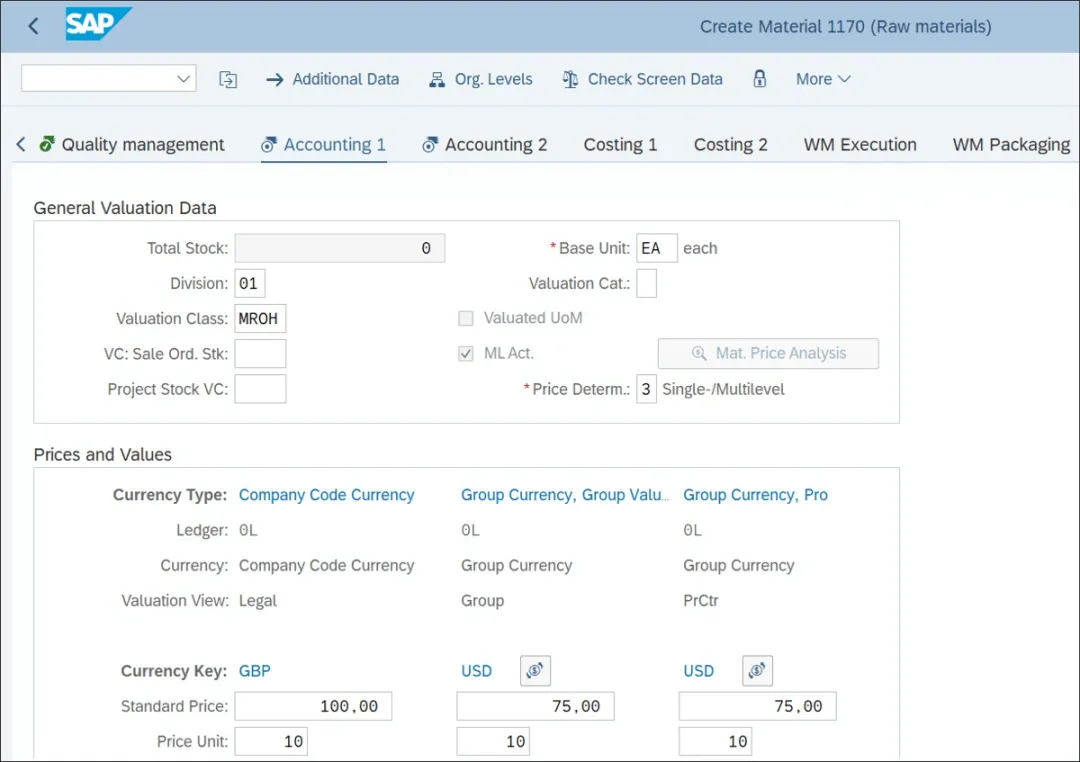Click the Valuation Cat. field
Viewport: 1080px width, 762px height.
pos(646,283)
